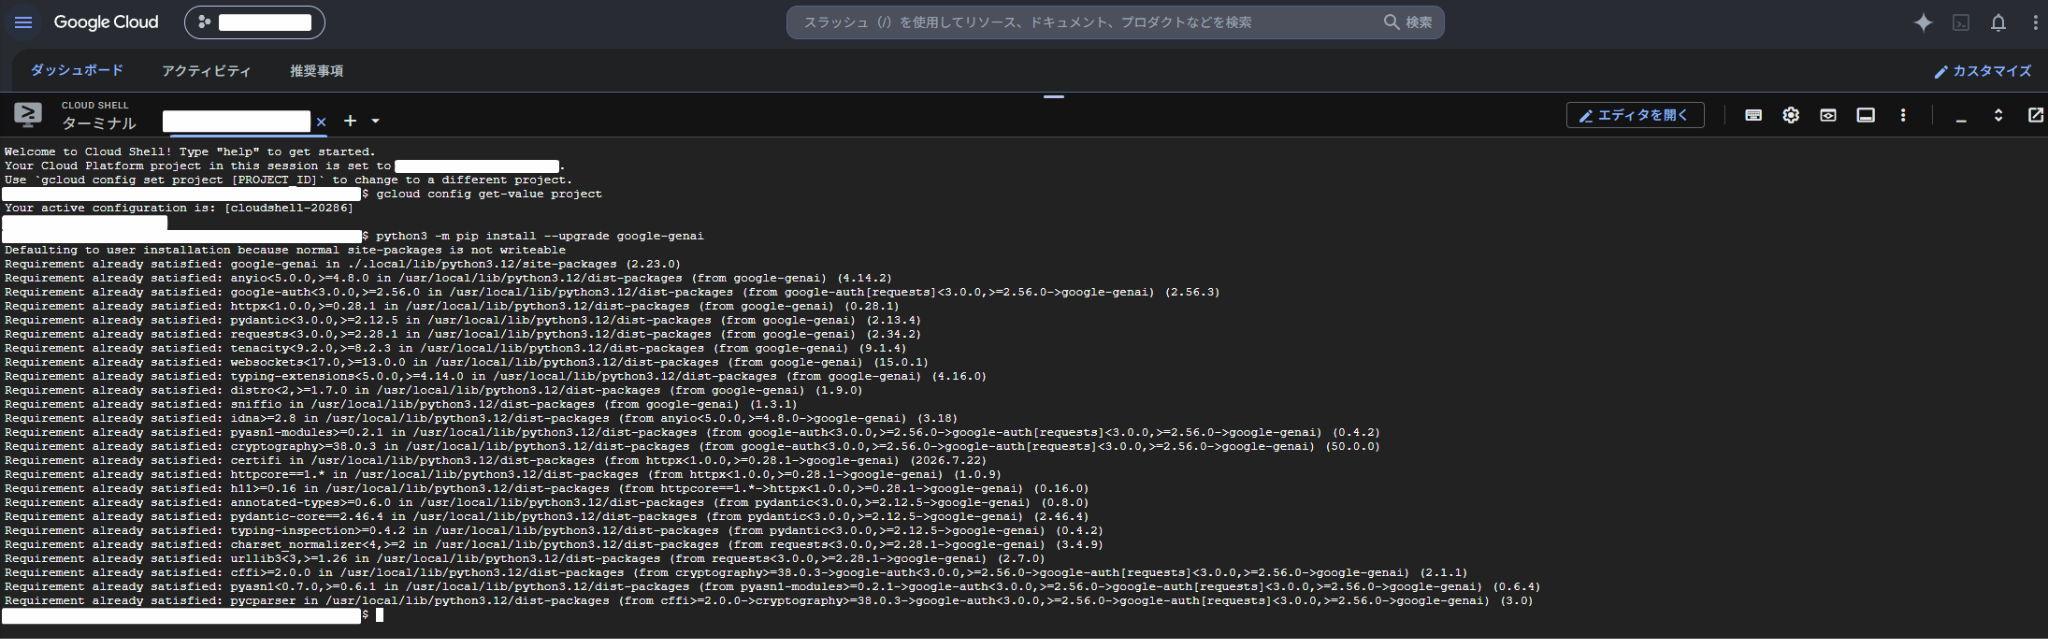Image resolution: width=2048 pixels, height=639 pixels.
Task: Expand the new-tab project dropdown arrow
Action: [x=376, y=121]
